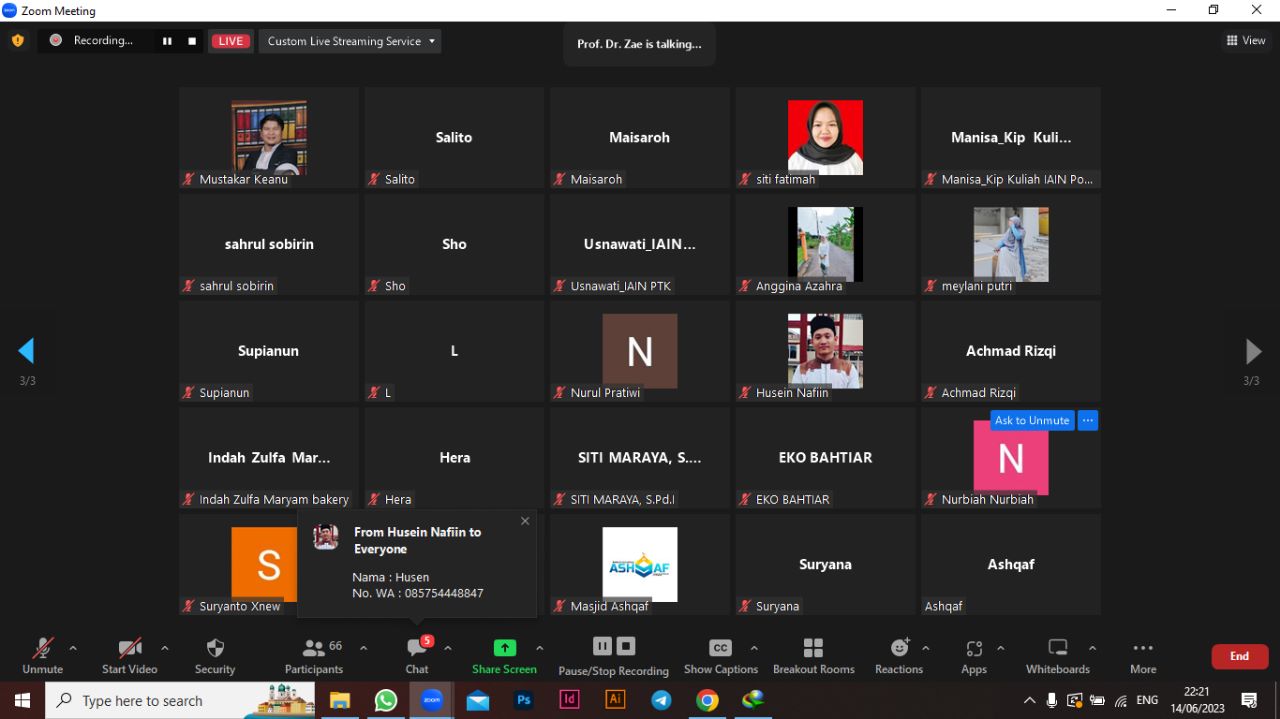The height and width of the screenshot is (719, 1280).
Task: Click the encryption shield icon at top left
Action: [17, 41]
